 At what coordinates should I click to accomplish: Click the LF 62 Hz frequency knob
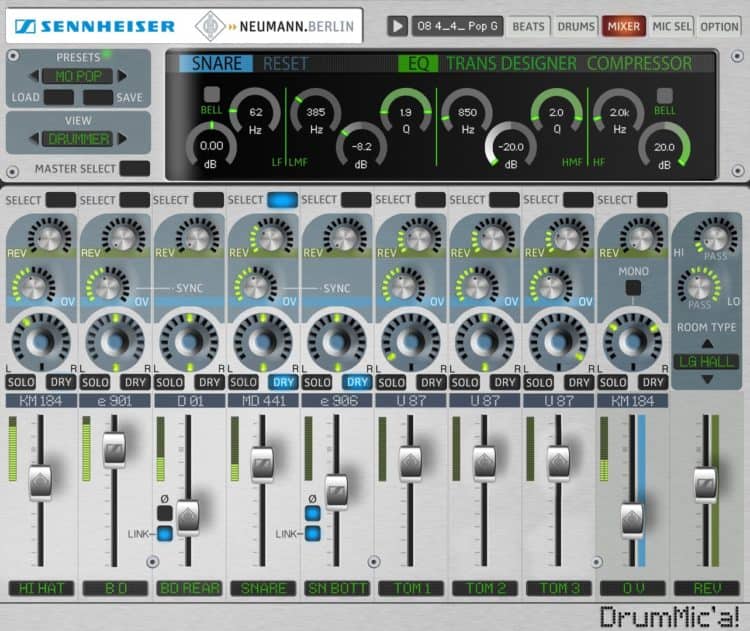pyautogui.click(x=255, y=112)
